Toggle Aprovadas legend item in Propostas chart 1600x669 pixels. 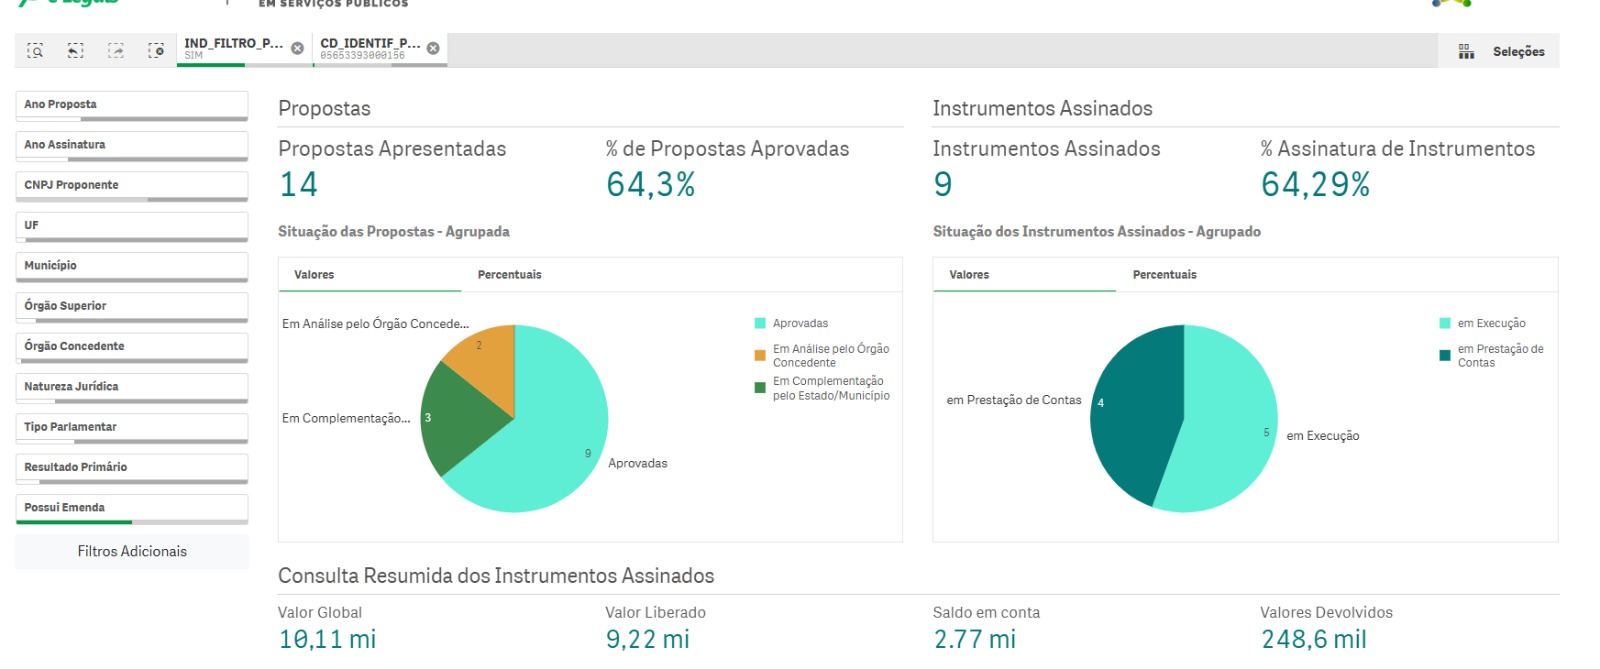800,323
